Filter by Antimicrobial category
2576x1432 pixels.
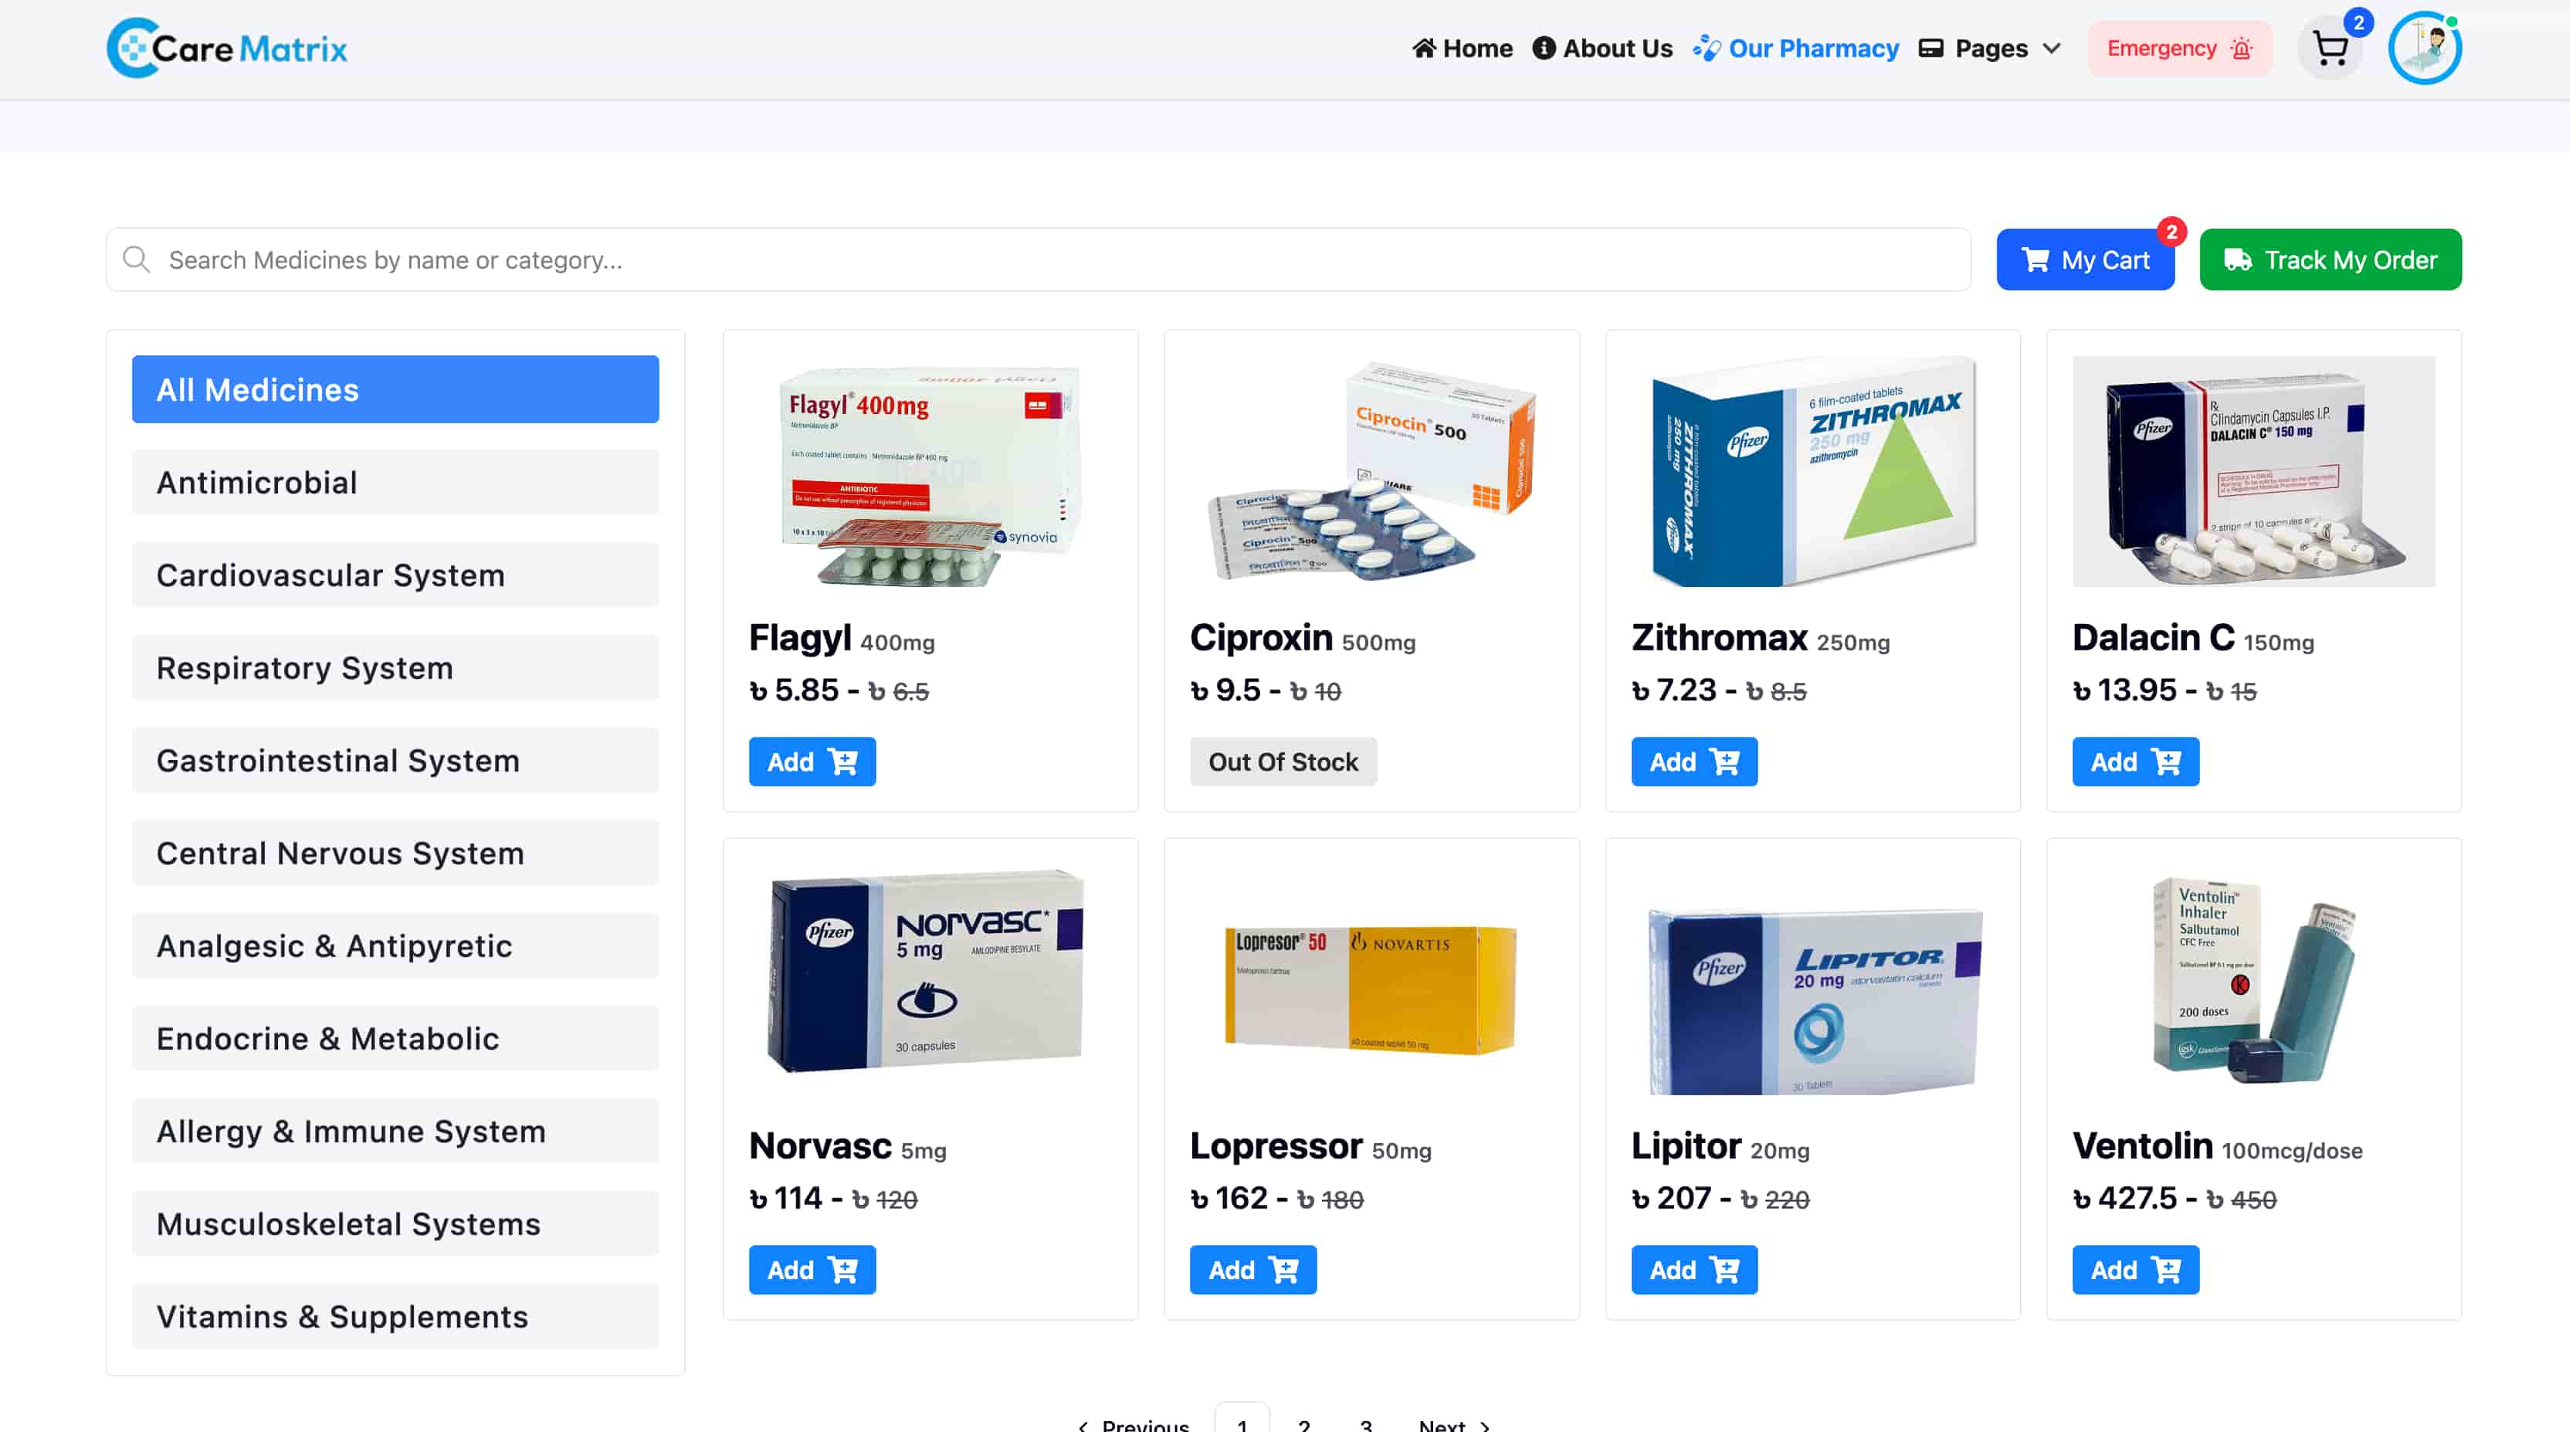click(x=396, y=483)
